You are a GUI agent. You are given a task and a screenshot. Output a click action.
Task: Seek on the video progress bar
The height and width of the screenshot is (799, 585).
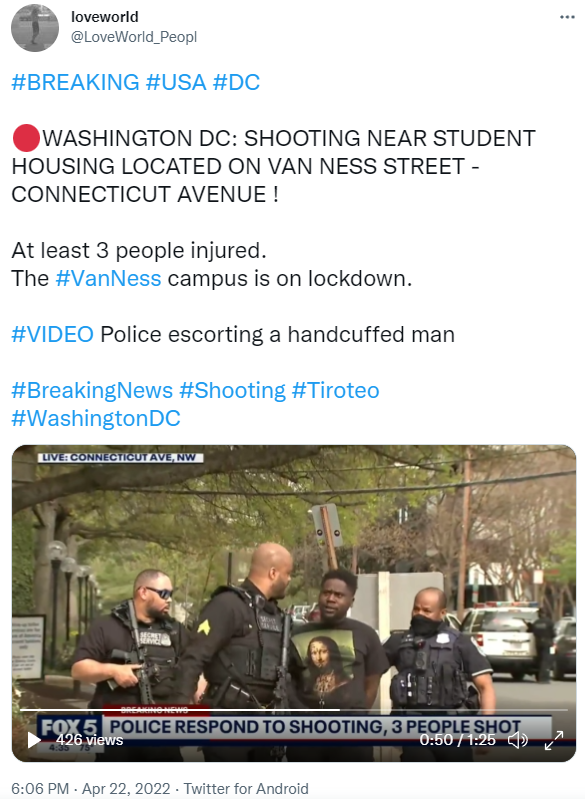coord(294,709)
